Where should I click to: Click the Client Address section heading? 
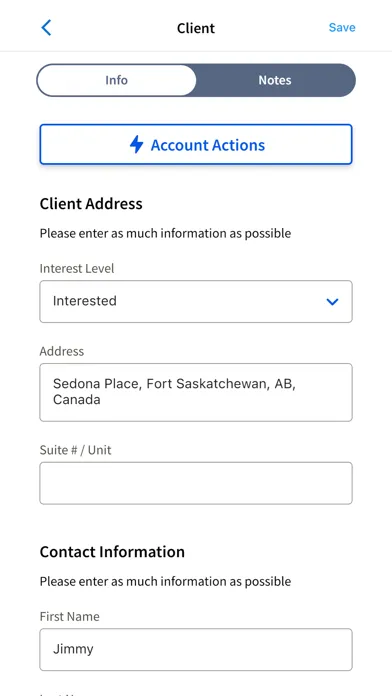coord(91,204)
